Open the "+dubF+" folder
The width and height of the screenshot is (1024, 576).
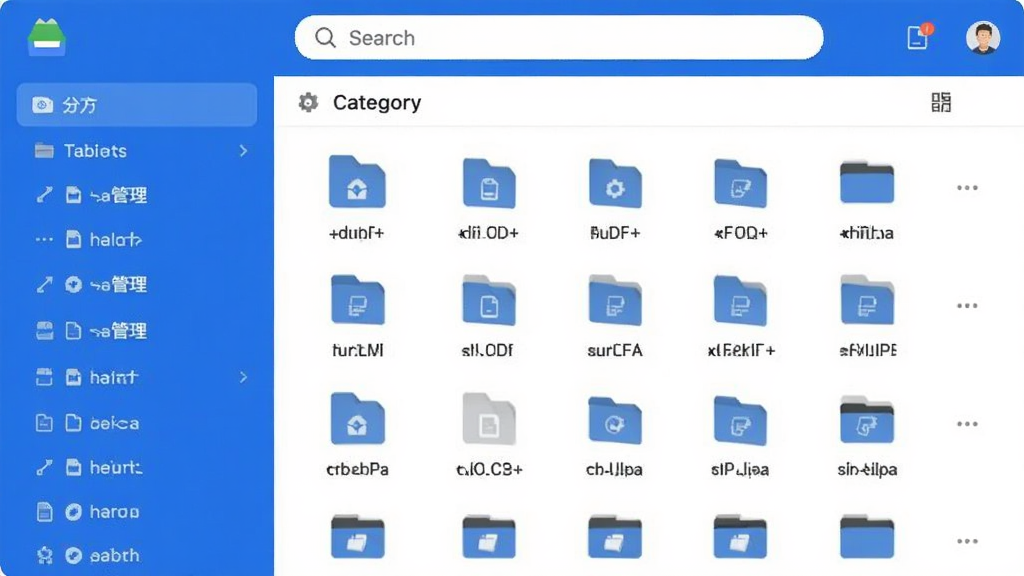pyautogui.click(x=357, y=182)
